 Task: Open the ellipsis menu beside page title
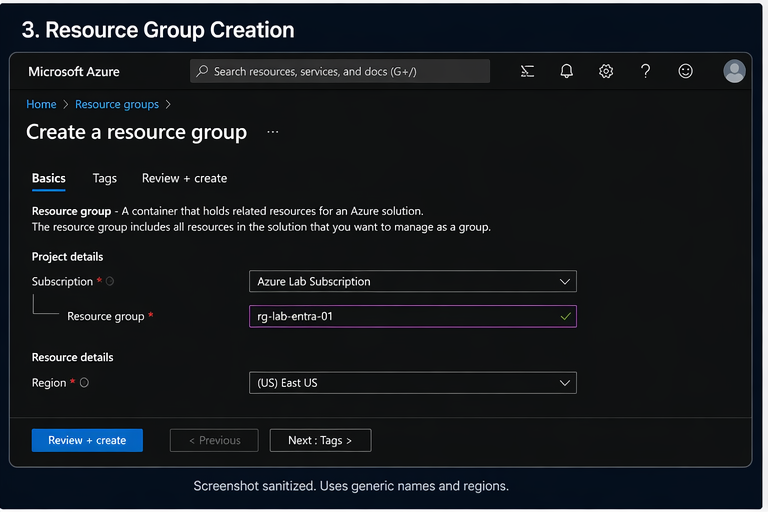273,132
